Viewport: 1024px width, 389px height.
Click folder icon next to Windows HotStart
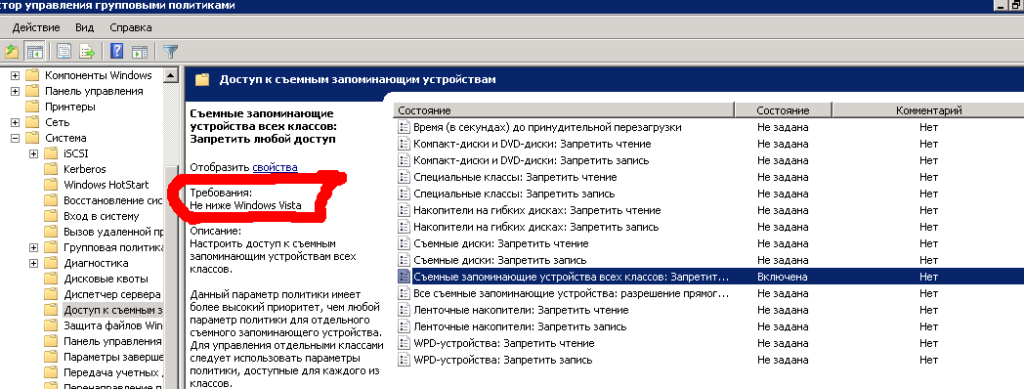click(x=51, y=185)
